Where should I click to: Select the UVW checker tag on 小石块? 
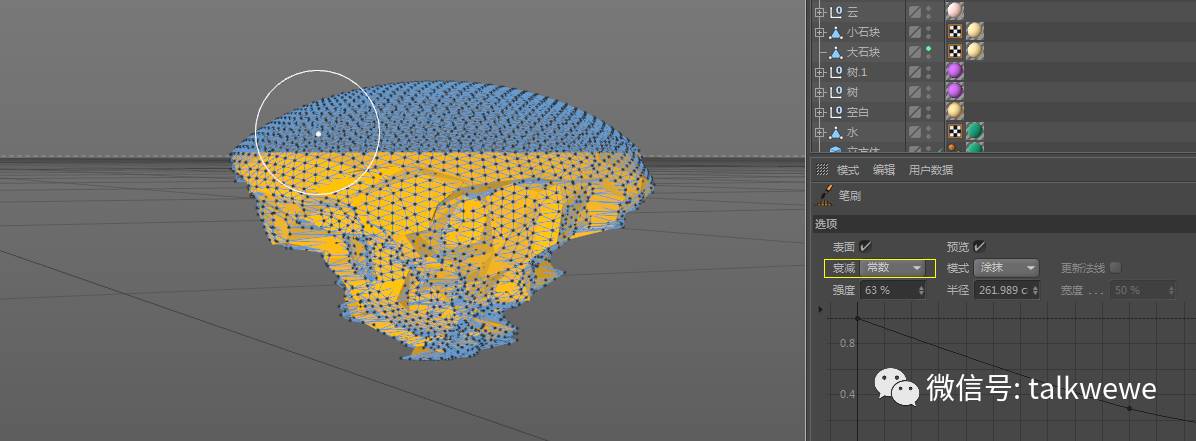[x=954, y=31]
